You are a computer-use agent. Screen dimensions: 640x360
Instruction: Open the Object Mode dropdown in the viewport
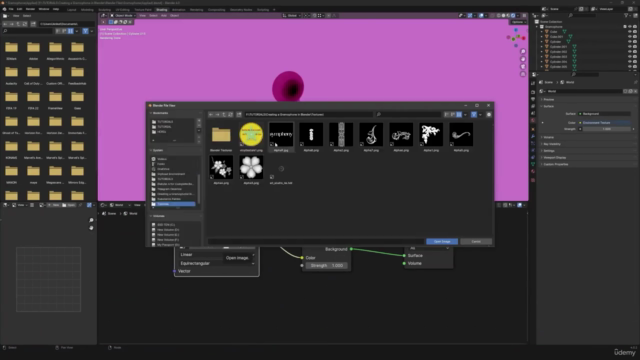tap(123, 16)
